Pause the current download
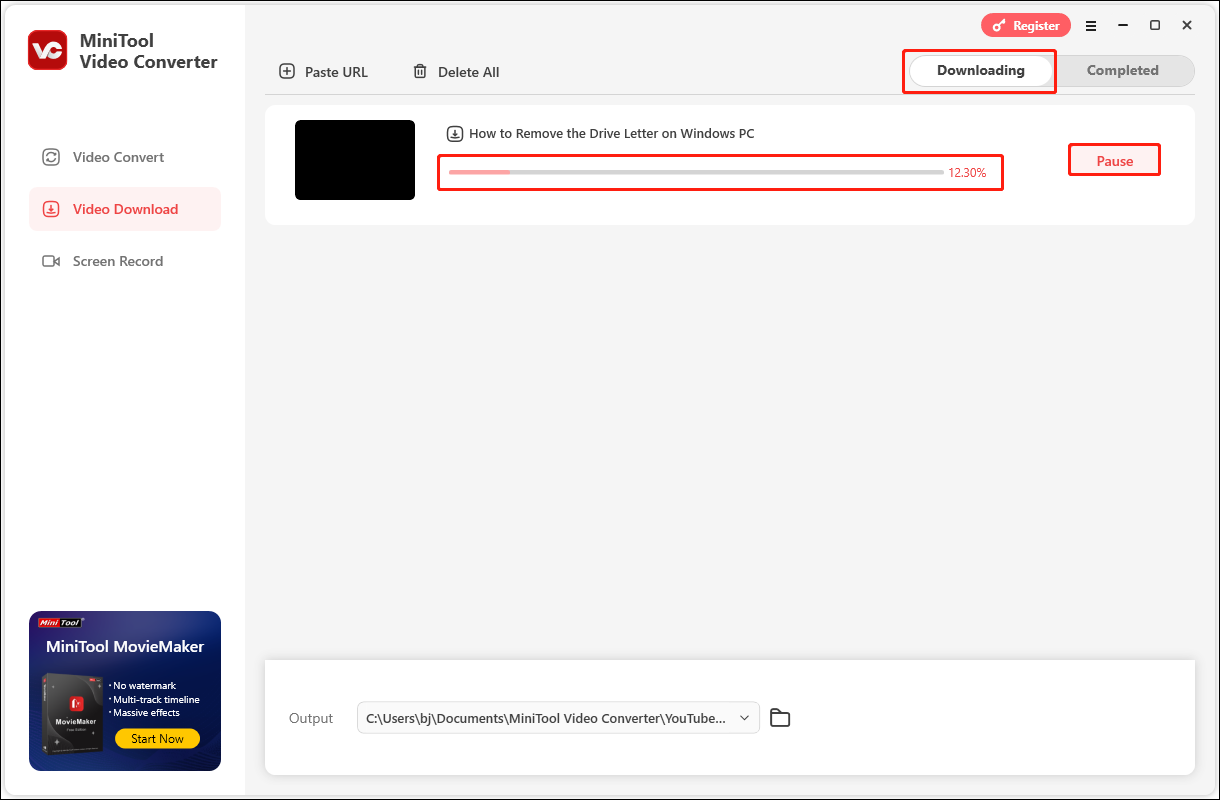This screenshot has width=1220, height=800. [x=1115, y=161]
